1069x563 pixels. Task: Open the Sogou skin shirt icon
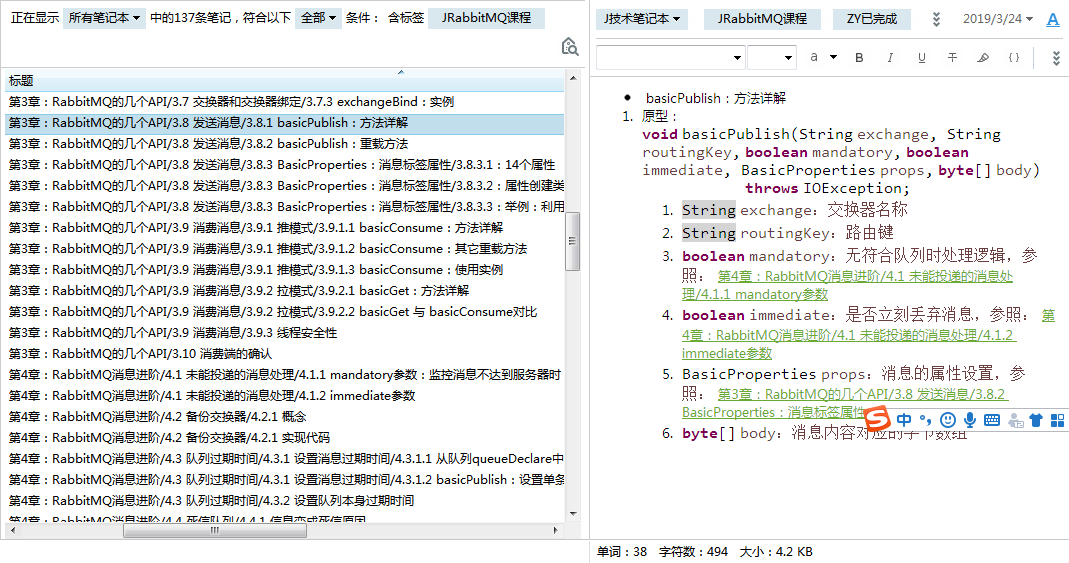1036,420
